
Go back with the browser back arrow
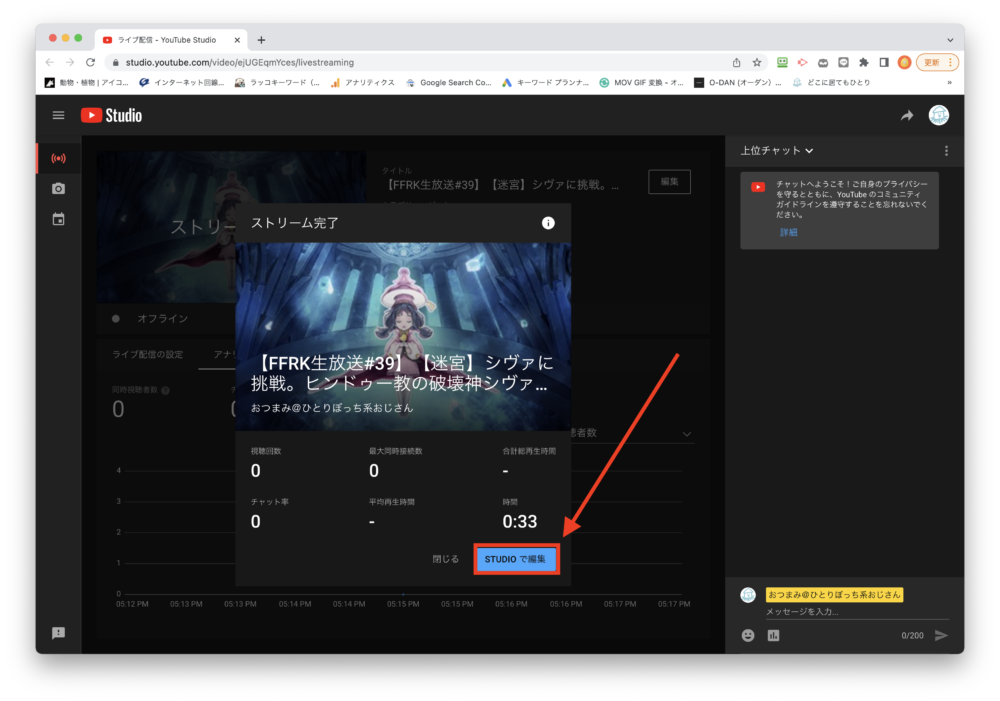(50, 63)
